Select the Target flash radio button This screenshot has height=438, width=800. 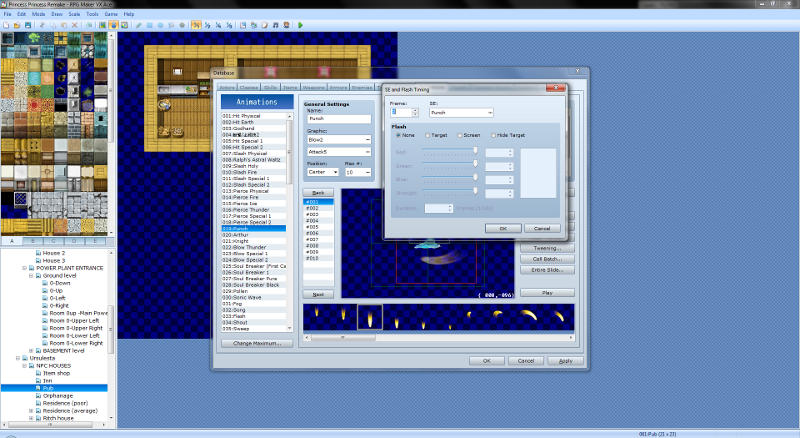pyautogui.click(x=428, y=135)
